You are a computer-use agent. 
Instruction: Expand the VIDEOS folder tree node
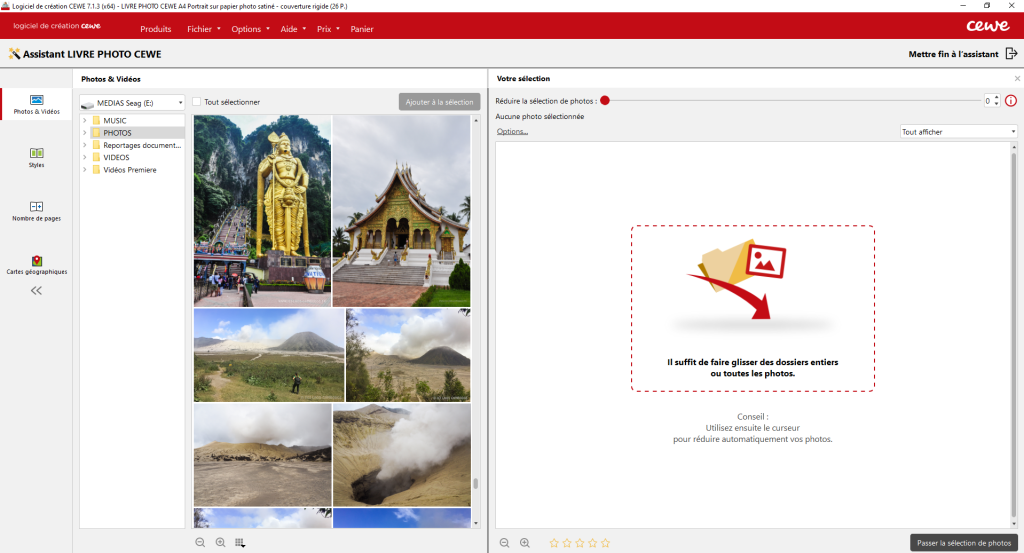(85, 157)
